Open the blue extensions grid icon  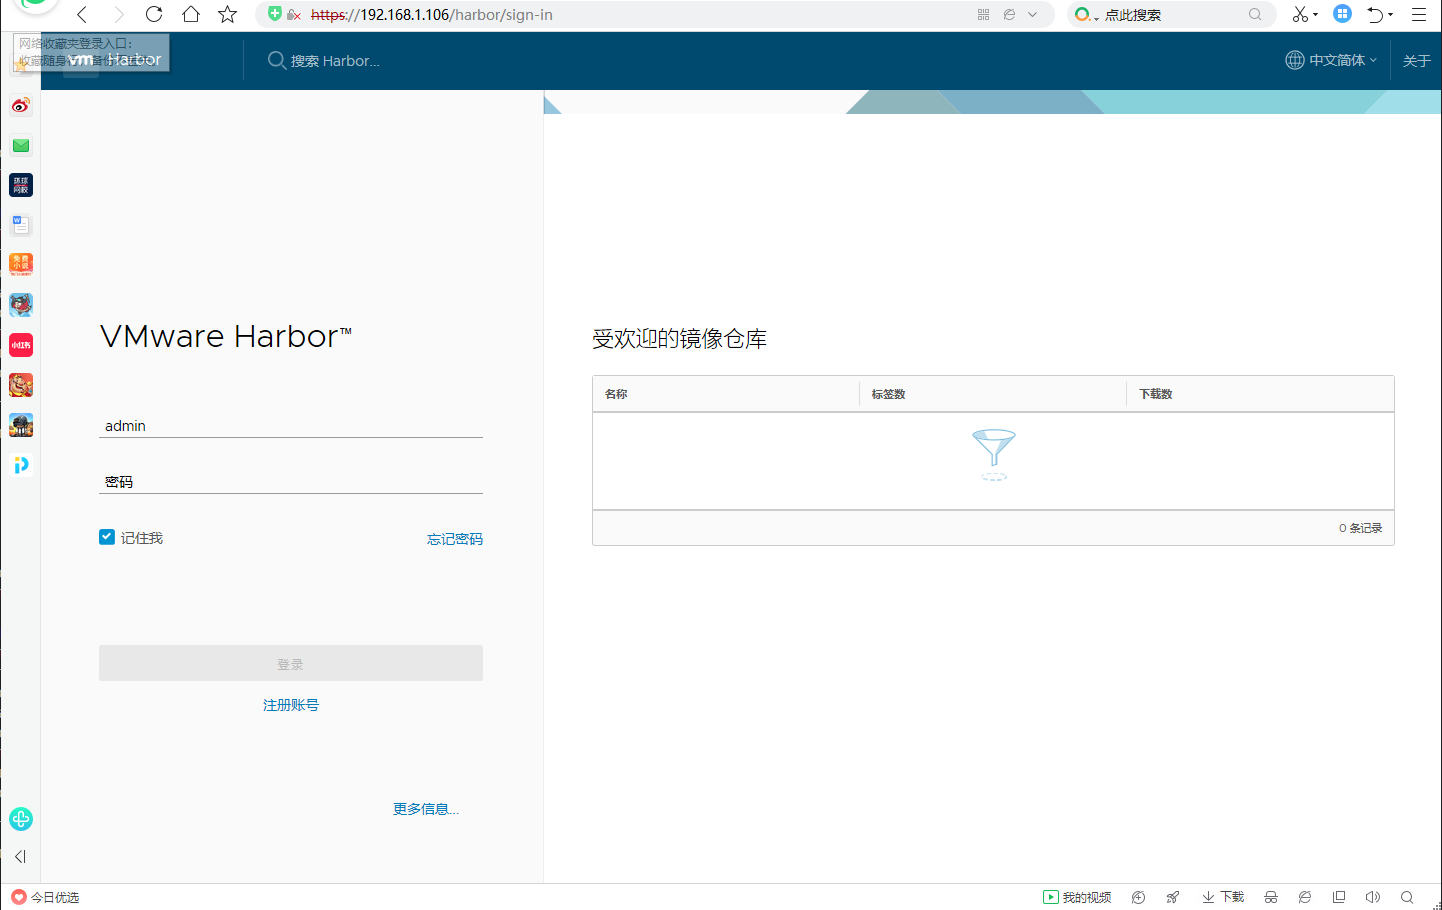(1343, 14)
